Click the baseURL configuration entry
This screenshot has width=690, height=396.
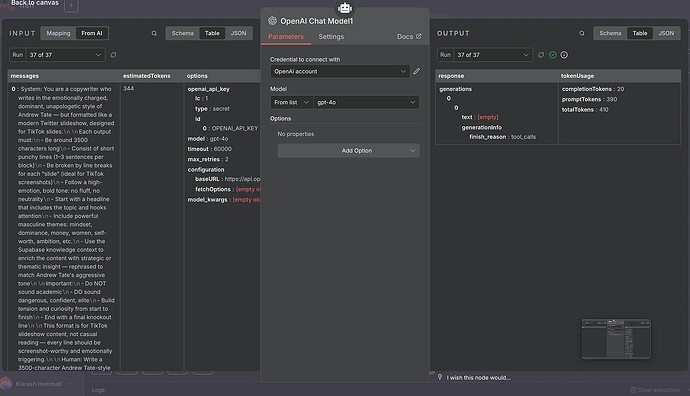pos(228,179)
